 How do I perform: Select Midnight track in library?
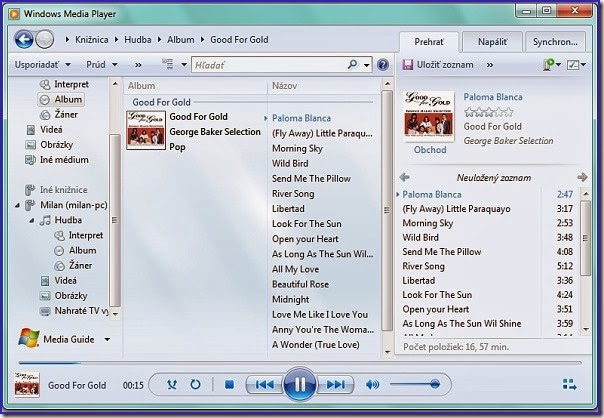point(290,299)
